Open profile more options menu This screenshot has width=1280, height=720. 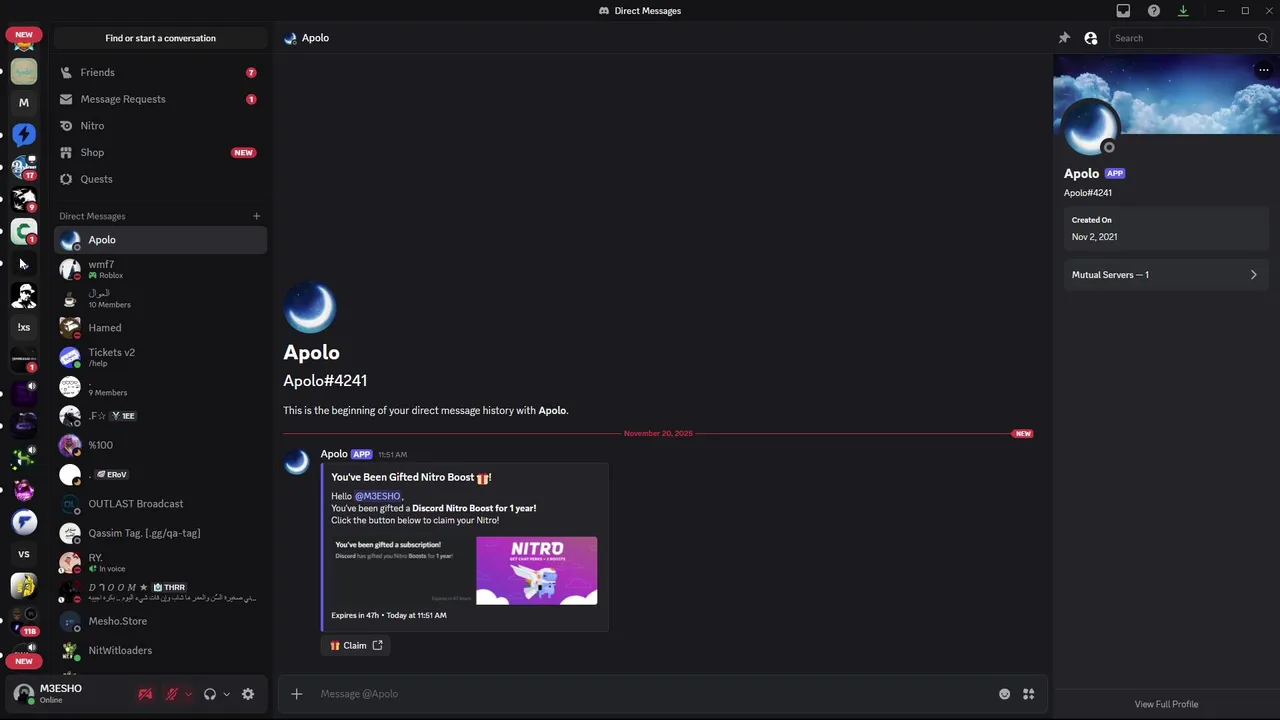tap(1264, 70)
